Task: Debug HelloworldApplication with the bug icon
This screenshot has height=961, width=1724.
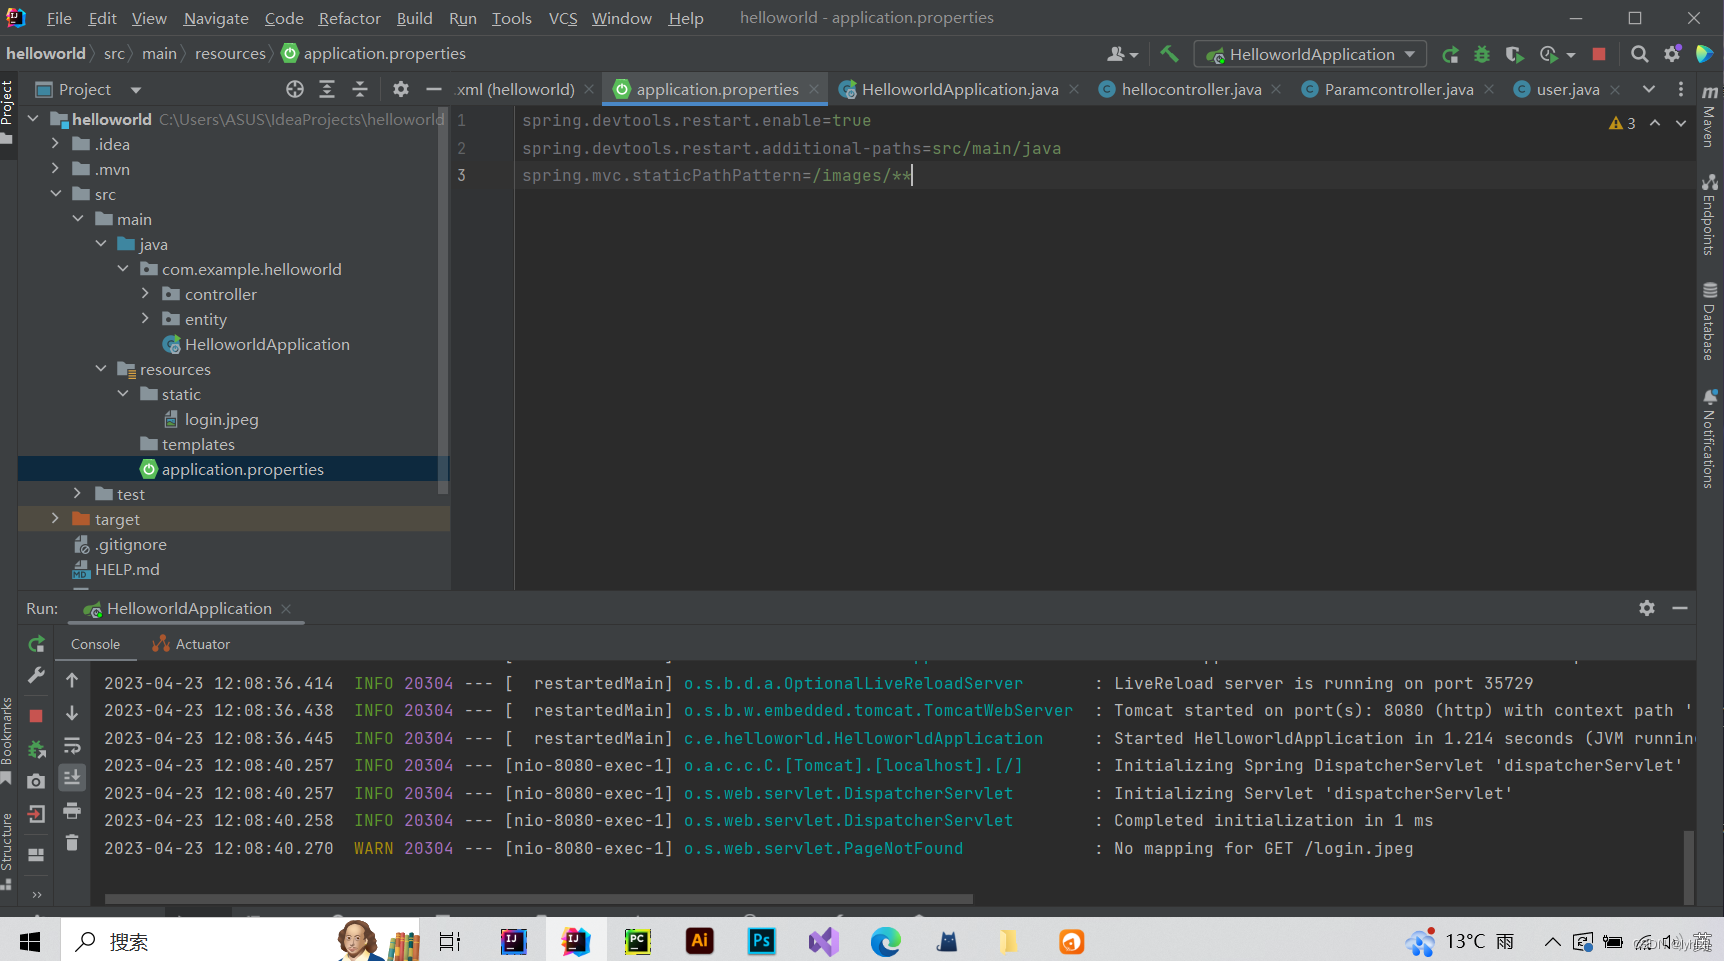Action: click(1481, 54)
